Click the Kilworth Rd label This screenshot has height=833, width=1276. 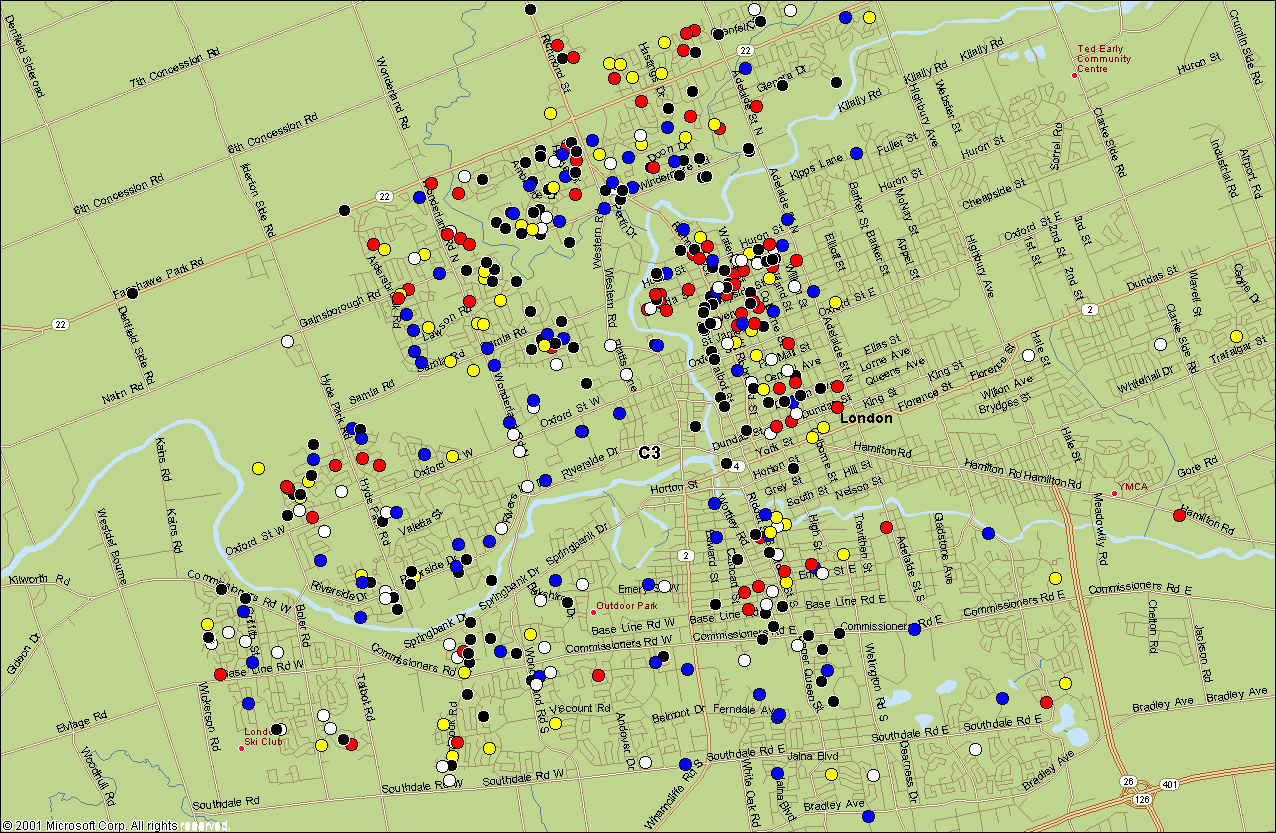[39, 579]
